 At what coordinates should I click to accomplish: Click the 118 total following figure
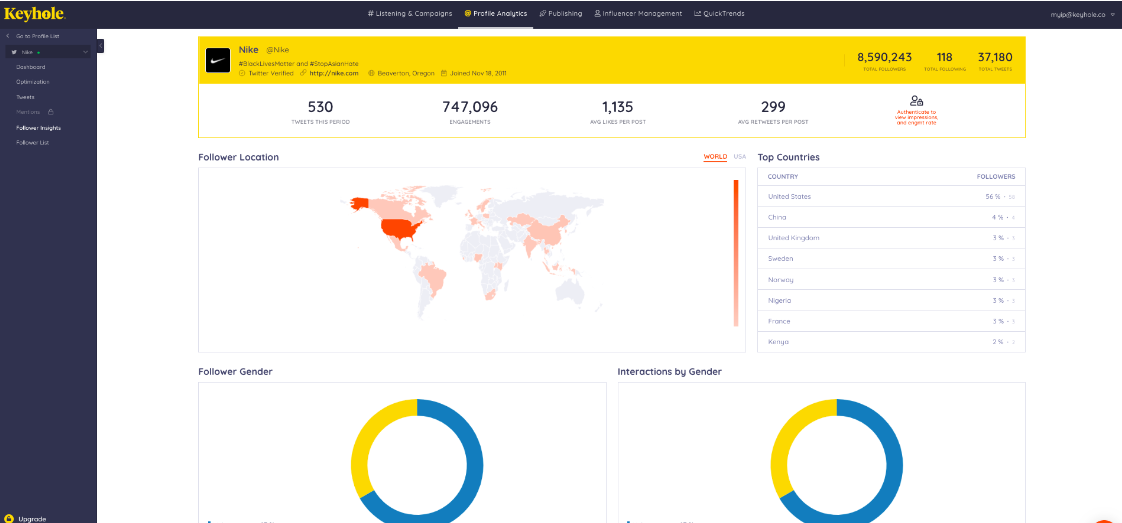coord(945,57)
